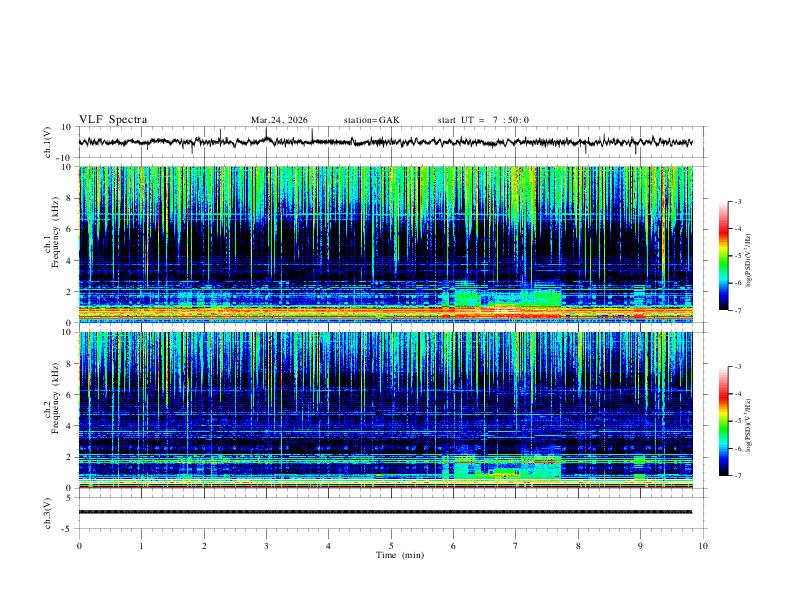The image size is (792, 612).
Task: Click the "station=GAK" header label
Action: [372, 120]
